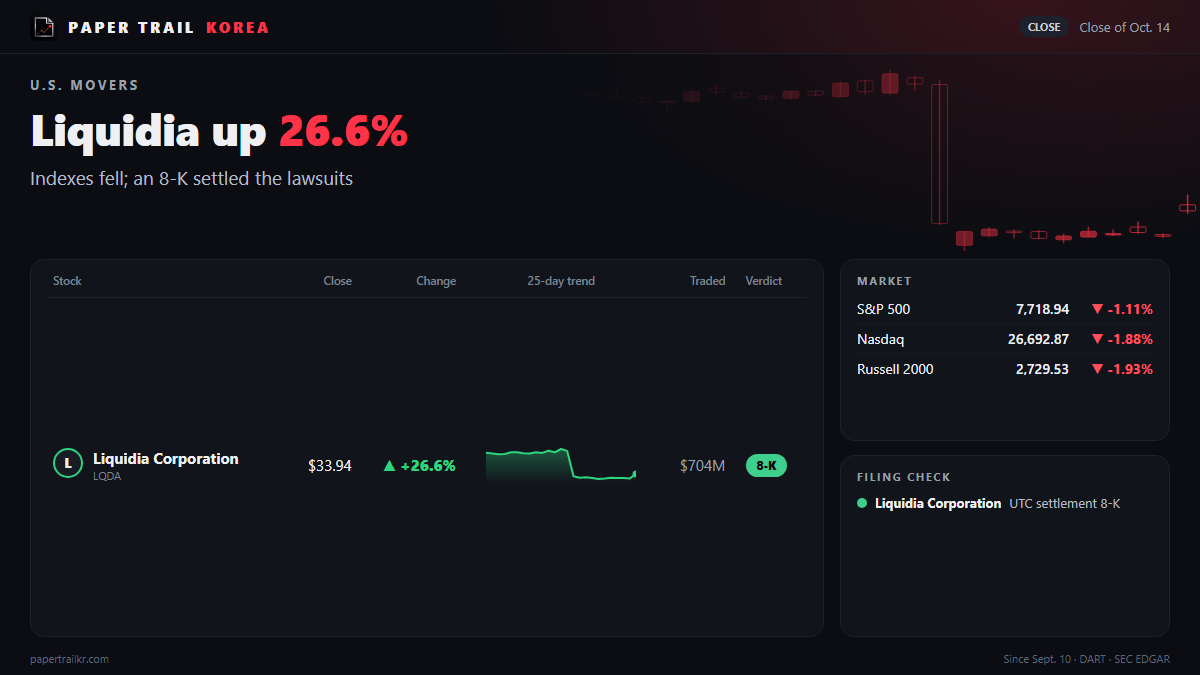1200x675 pixels.
Task: Click the S&P 500 red down arrow
Action: click(1097, 310)
